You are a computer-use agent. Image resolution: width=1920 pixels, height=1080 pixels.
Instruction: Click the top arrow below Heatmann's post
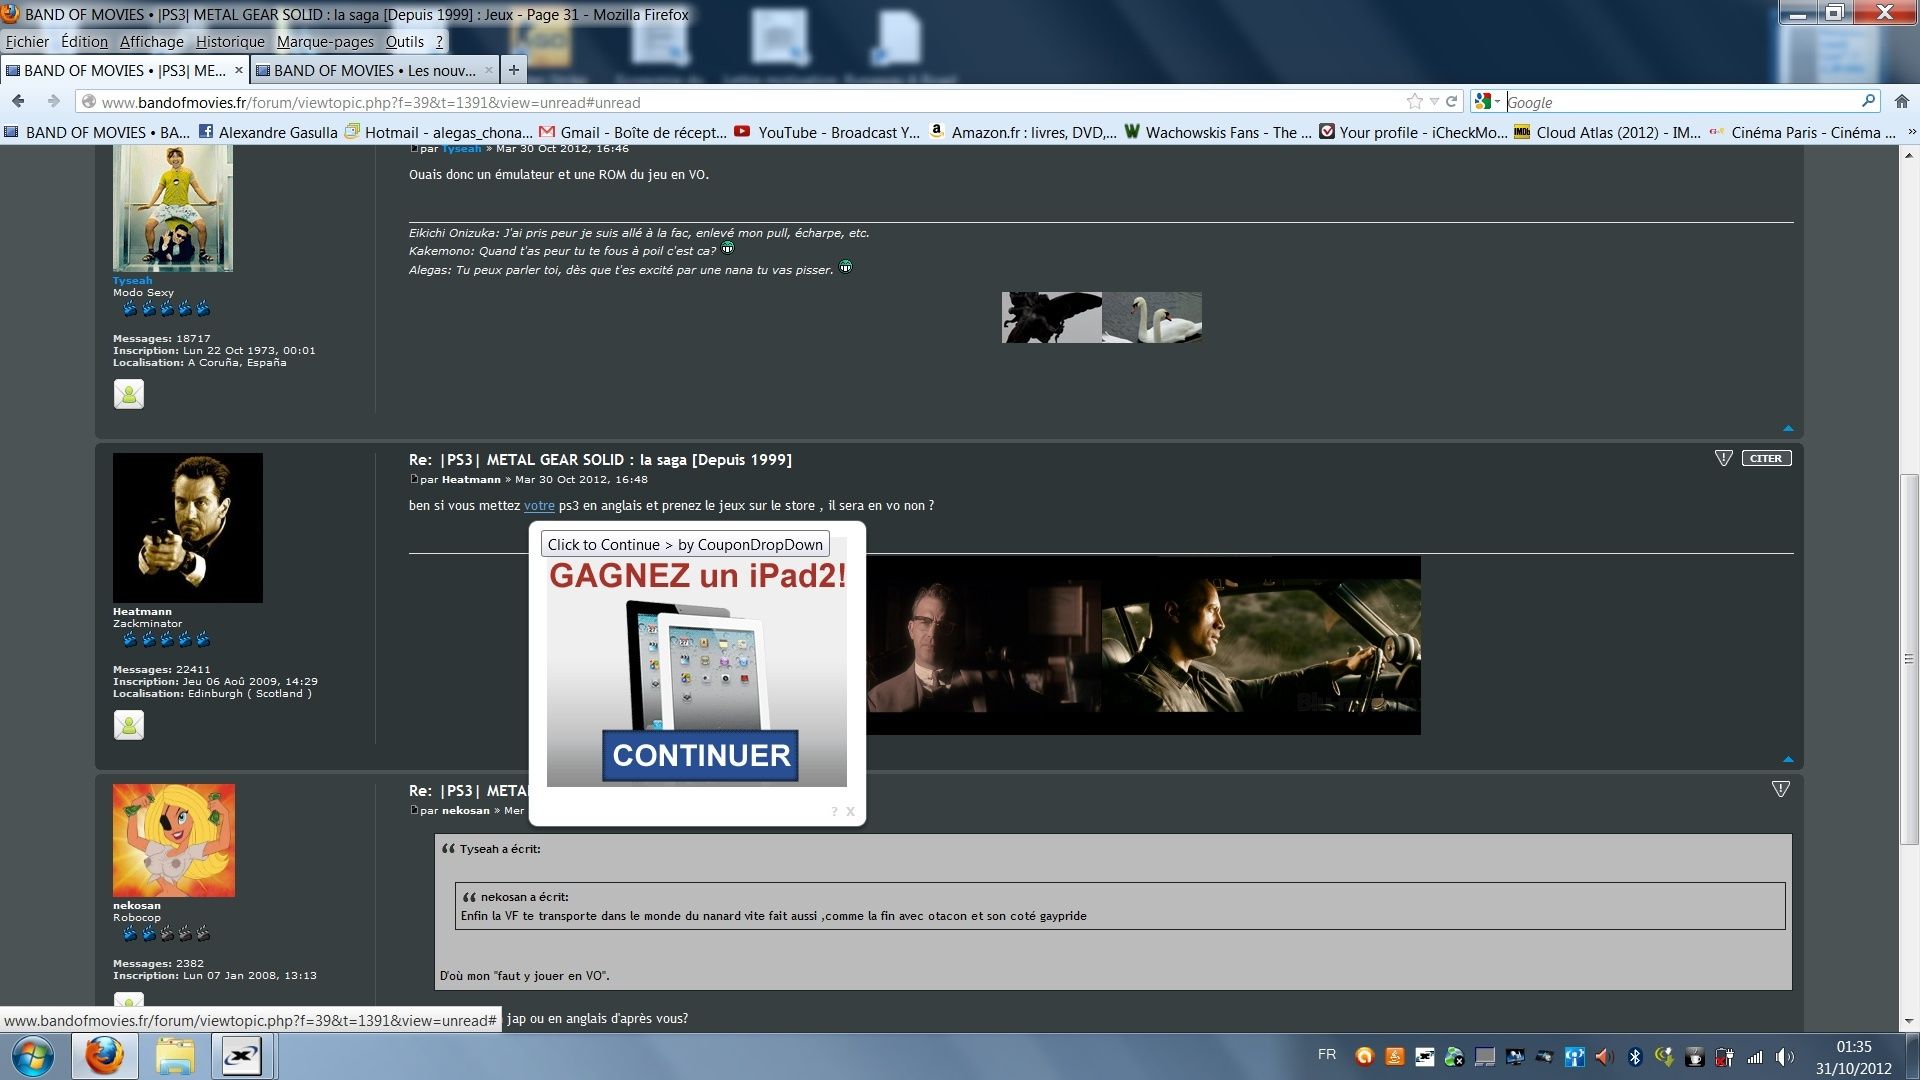point(1788,759)
